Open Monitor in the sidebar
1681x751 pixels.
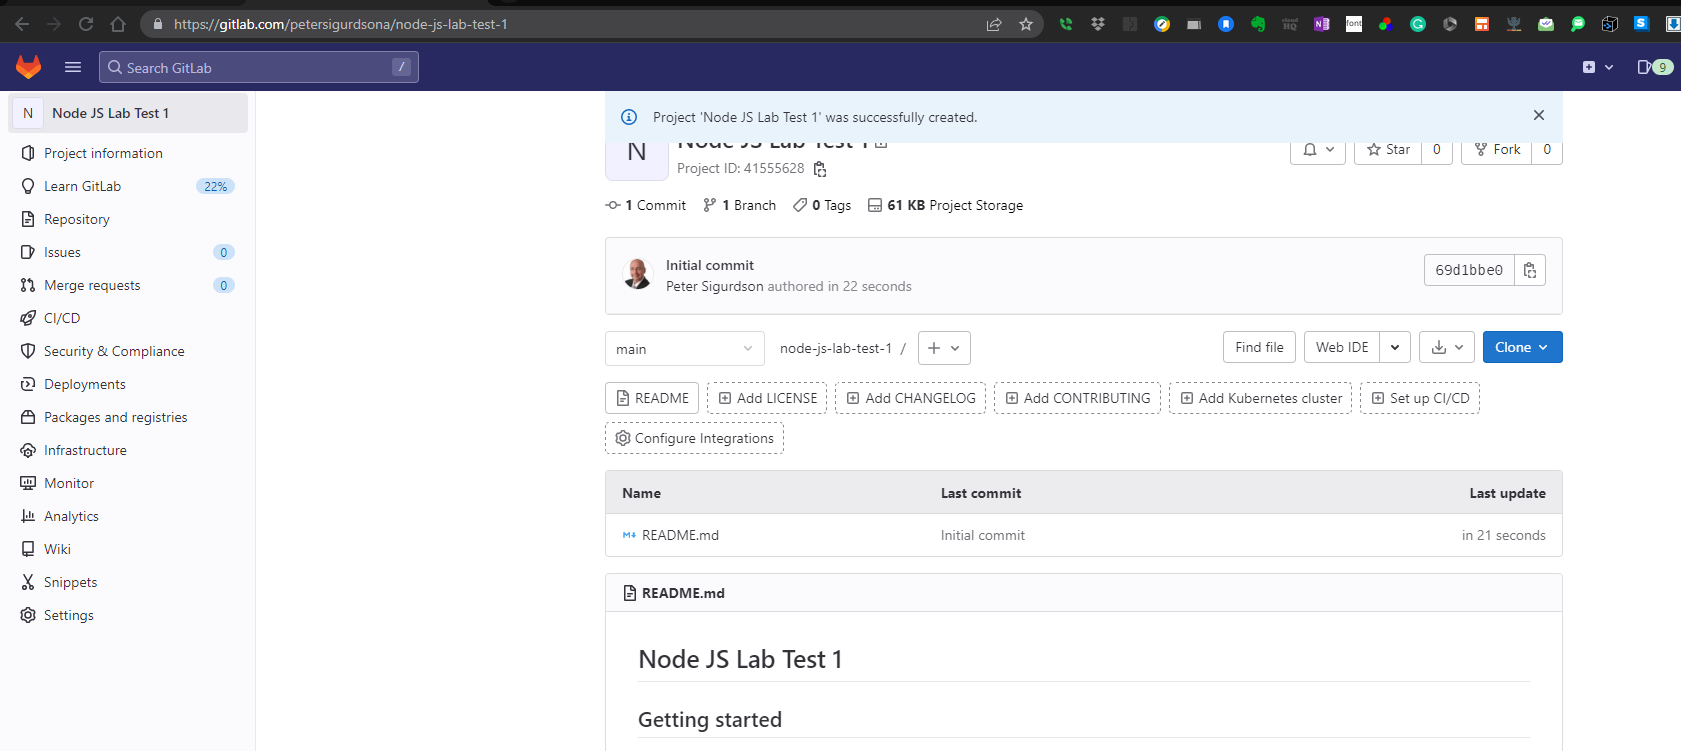click(x=128, y=483)
